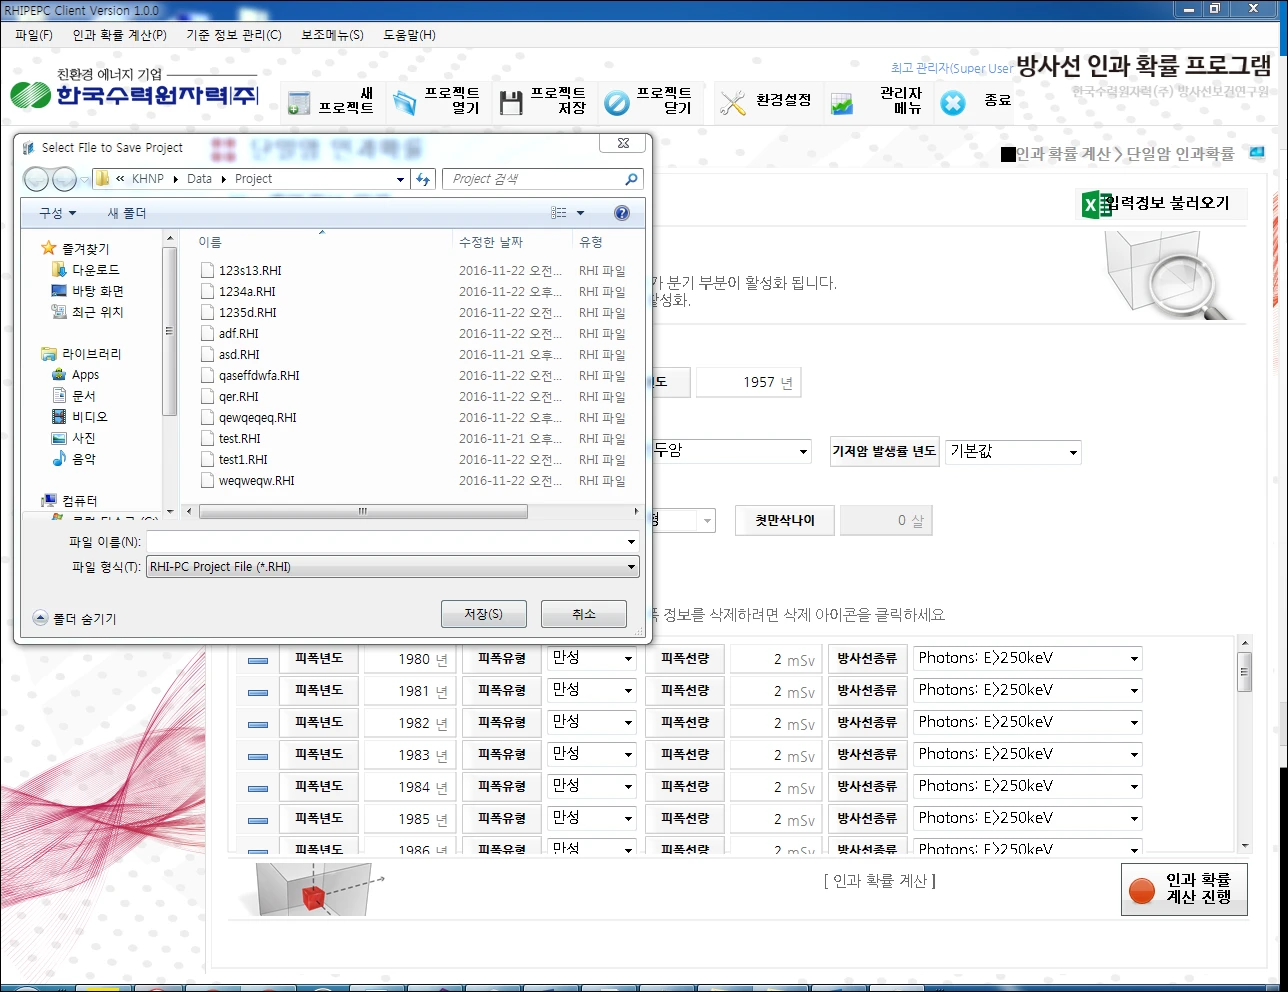This screenshot has height=992, width=1288.
Task: Open the 보조메뉴(S) menu
Action: pos(332,35)
